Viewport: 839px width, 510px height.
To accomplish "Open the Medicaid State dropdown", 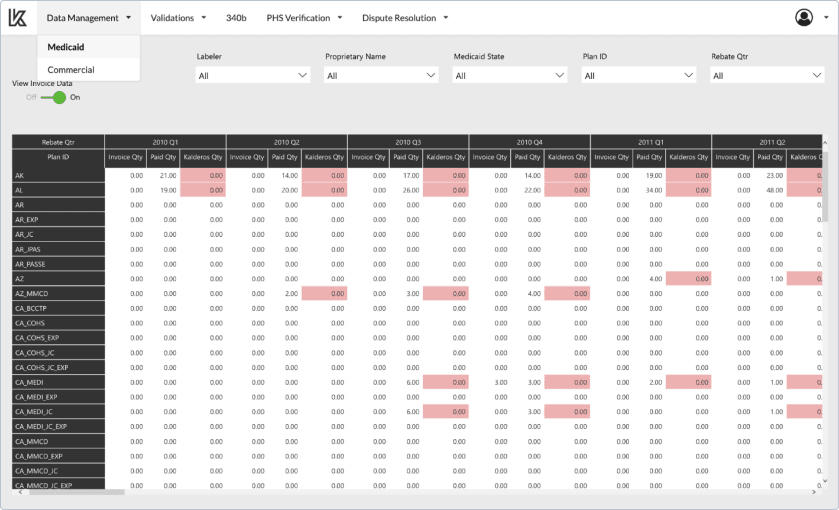I will pos(509,75).
